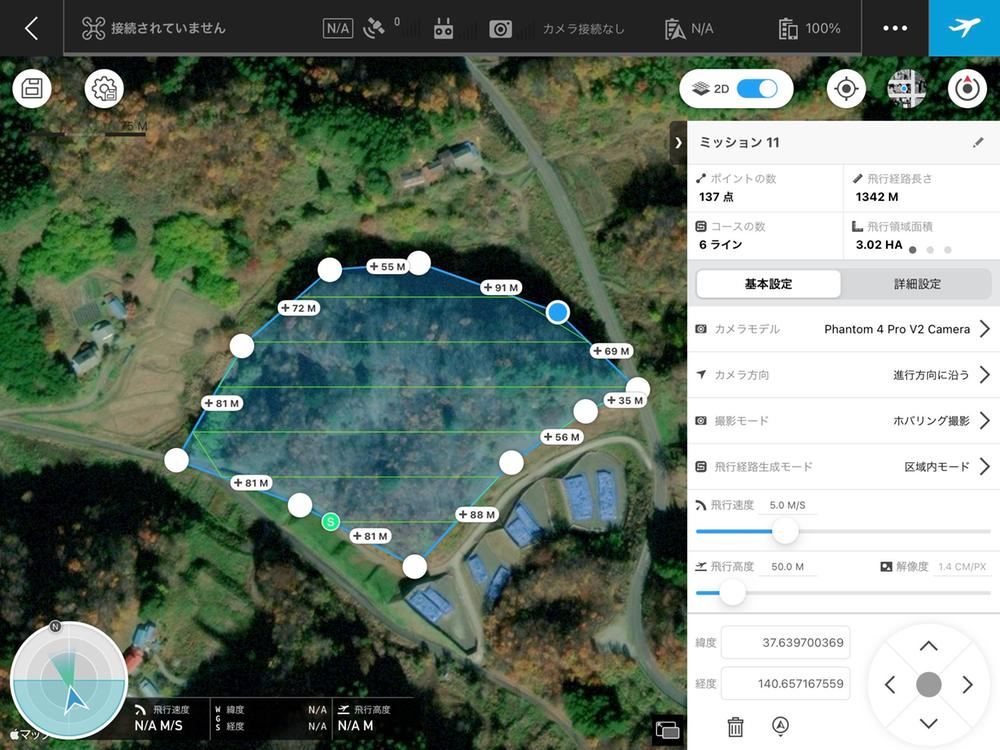
Task: Delete waypoint with trash can icon
Action: tap(735, 726)
